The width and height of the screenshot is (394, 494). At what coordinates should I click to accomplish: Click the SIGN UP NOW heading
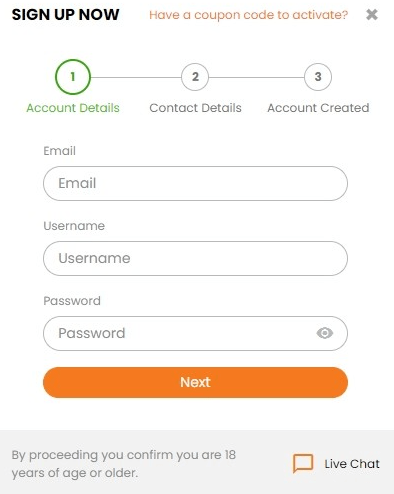pos(65,15)
